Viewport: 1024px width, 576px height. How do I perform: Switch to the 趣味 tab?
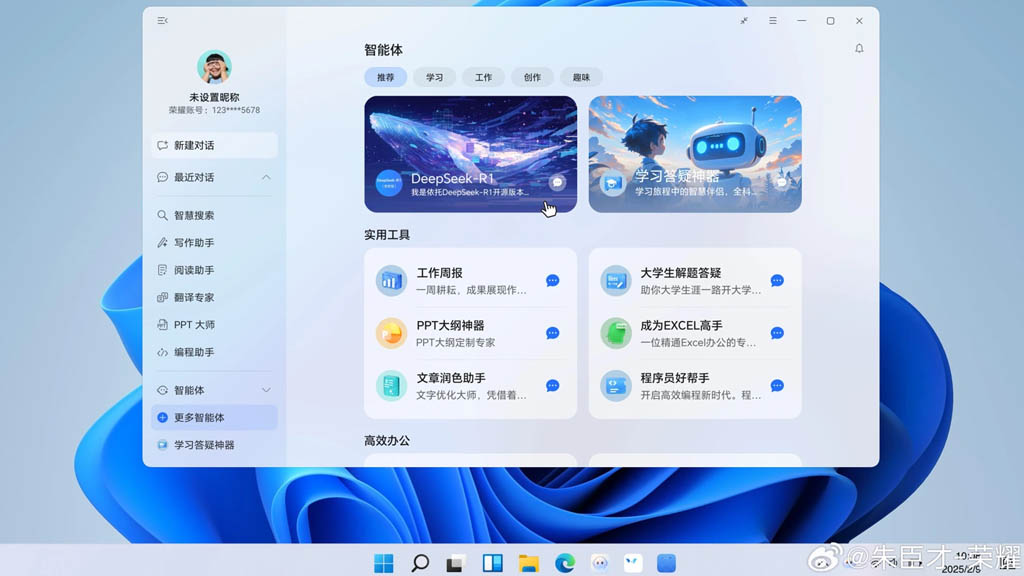point(581,77)
